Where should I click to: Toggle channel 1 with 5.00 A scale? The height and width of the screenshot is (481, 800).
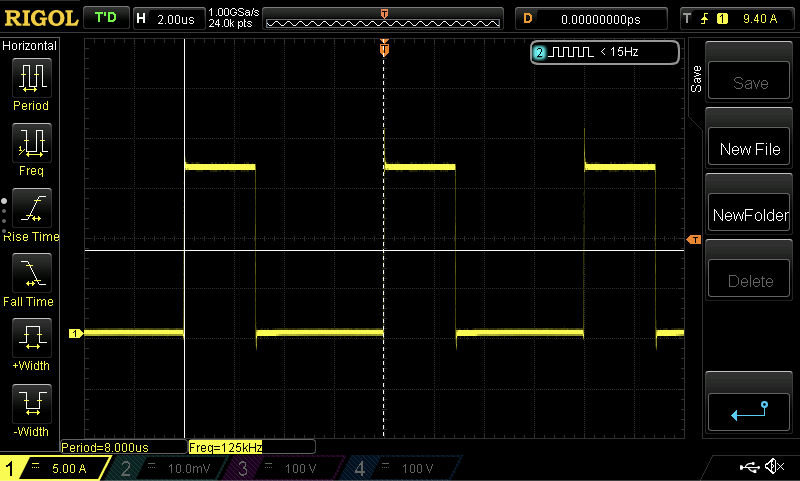[x=55, y=468]
